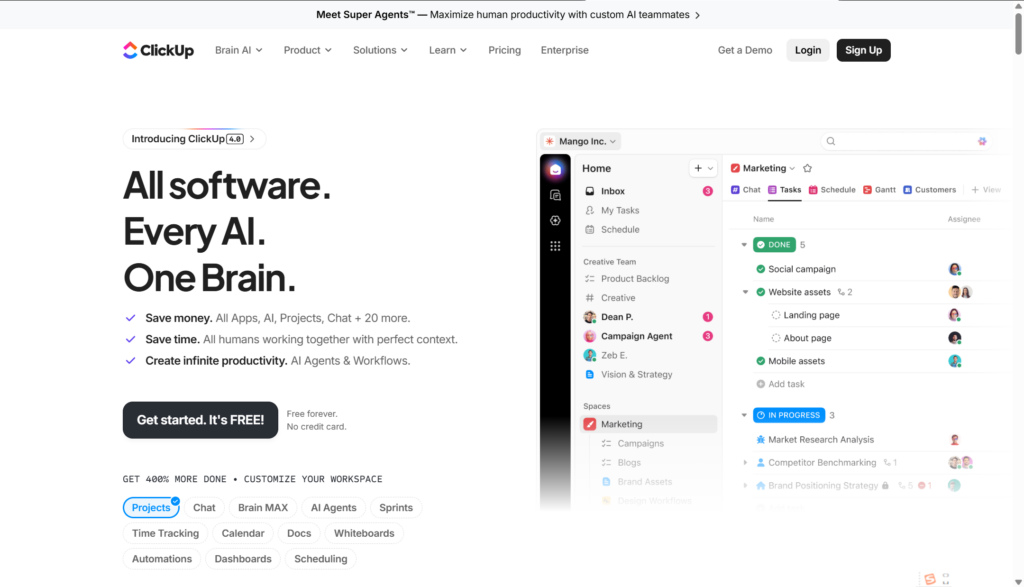1024x587 pixels.
Task: Select the Chat feature chip
Action: point(204,507)
